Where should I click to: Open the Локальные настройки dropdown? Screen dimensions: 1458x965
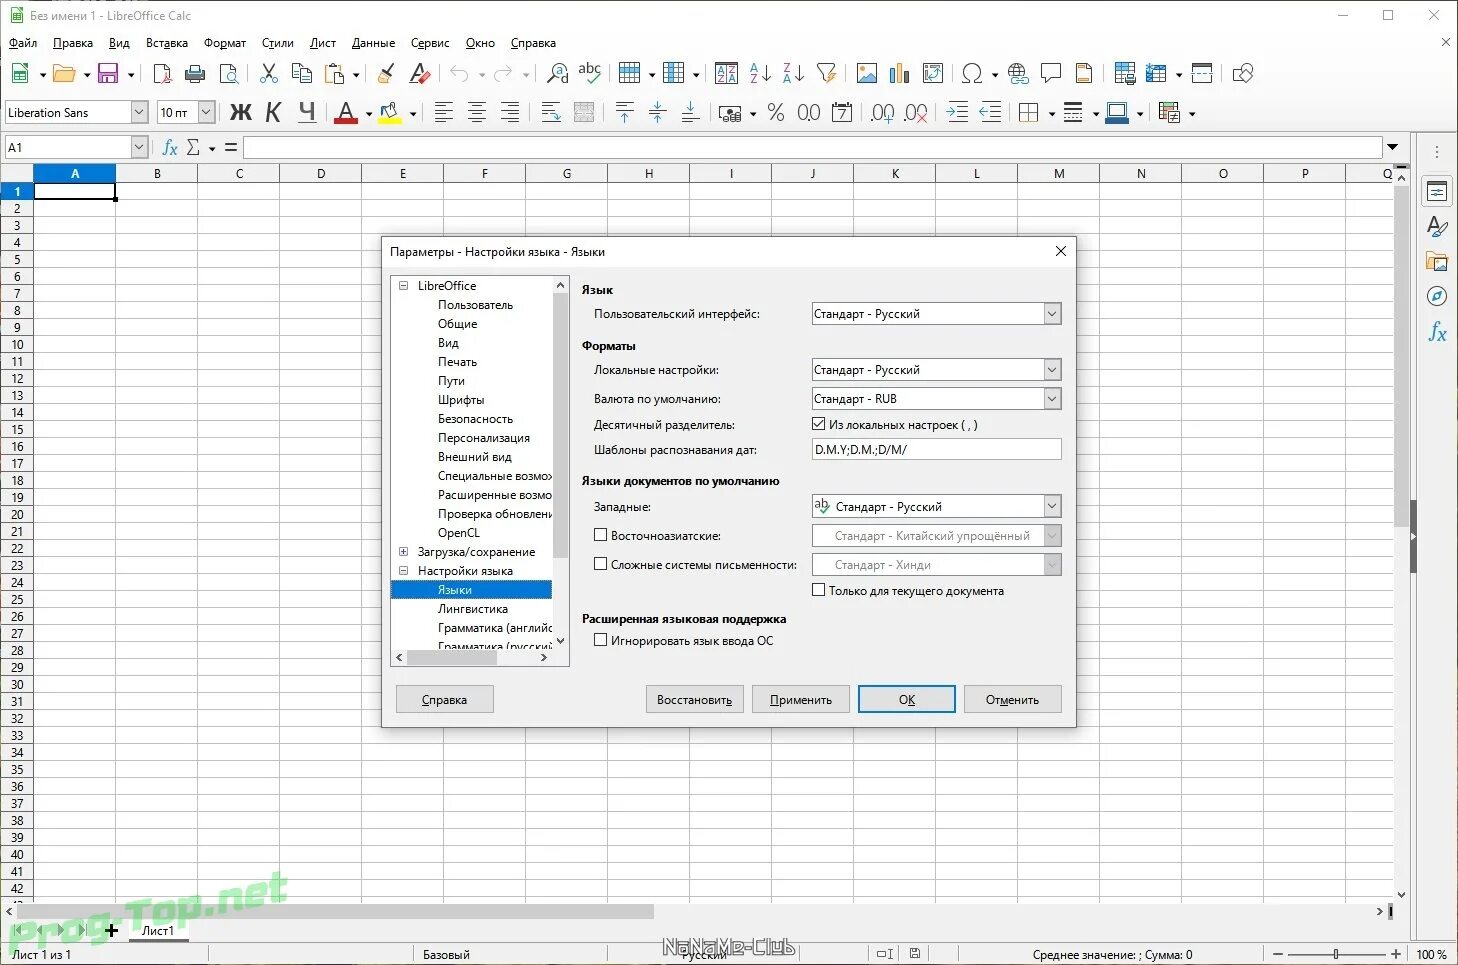pyautogui.click(x=936, y=370)
